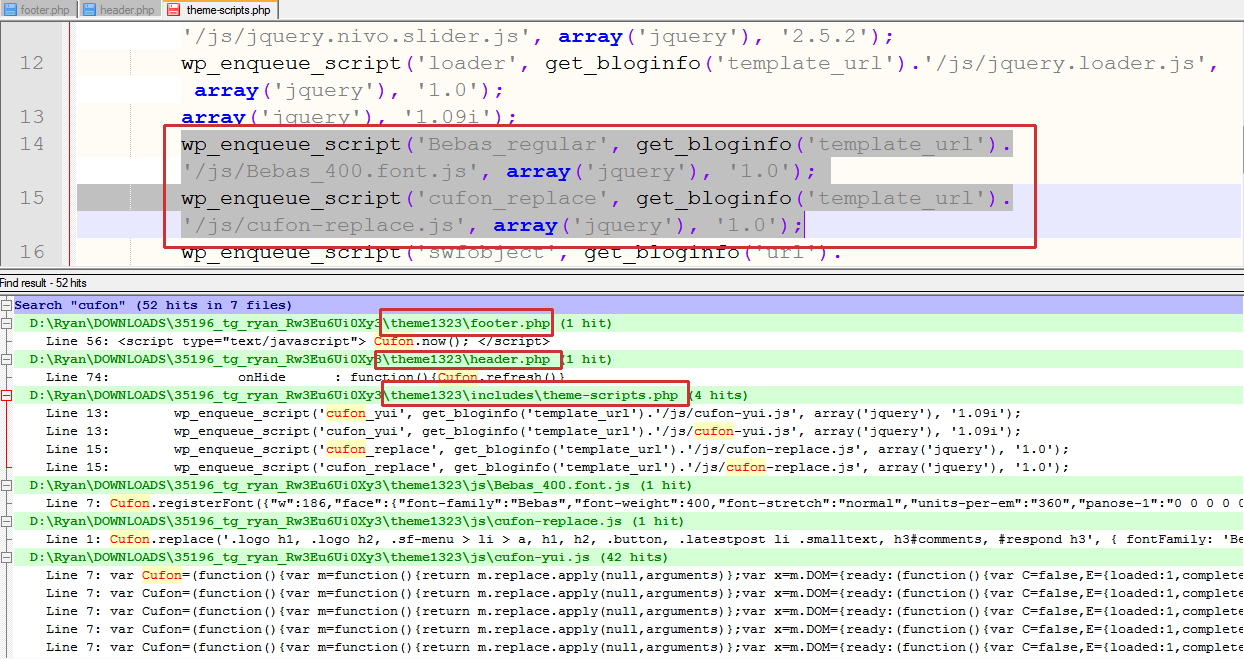Select the footer.php (1 hit) file row
This screenshot has height=659, width=1244.
[x=628, y=323]
